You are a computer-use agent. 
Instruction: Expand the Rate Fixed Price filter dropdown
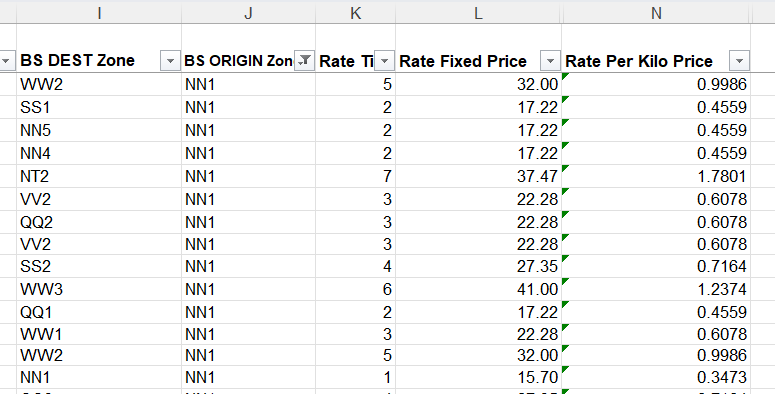pos(551,61)
